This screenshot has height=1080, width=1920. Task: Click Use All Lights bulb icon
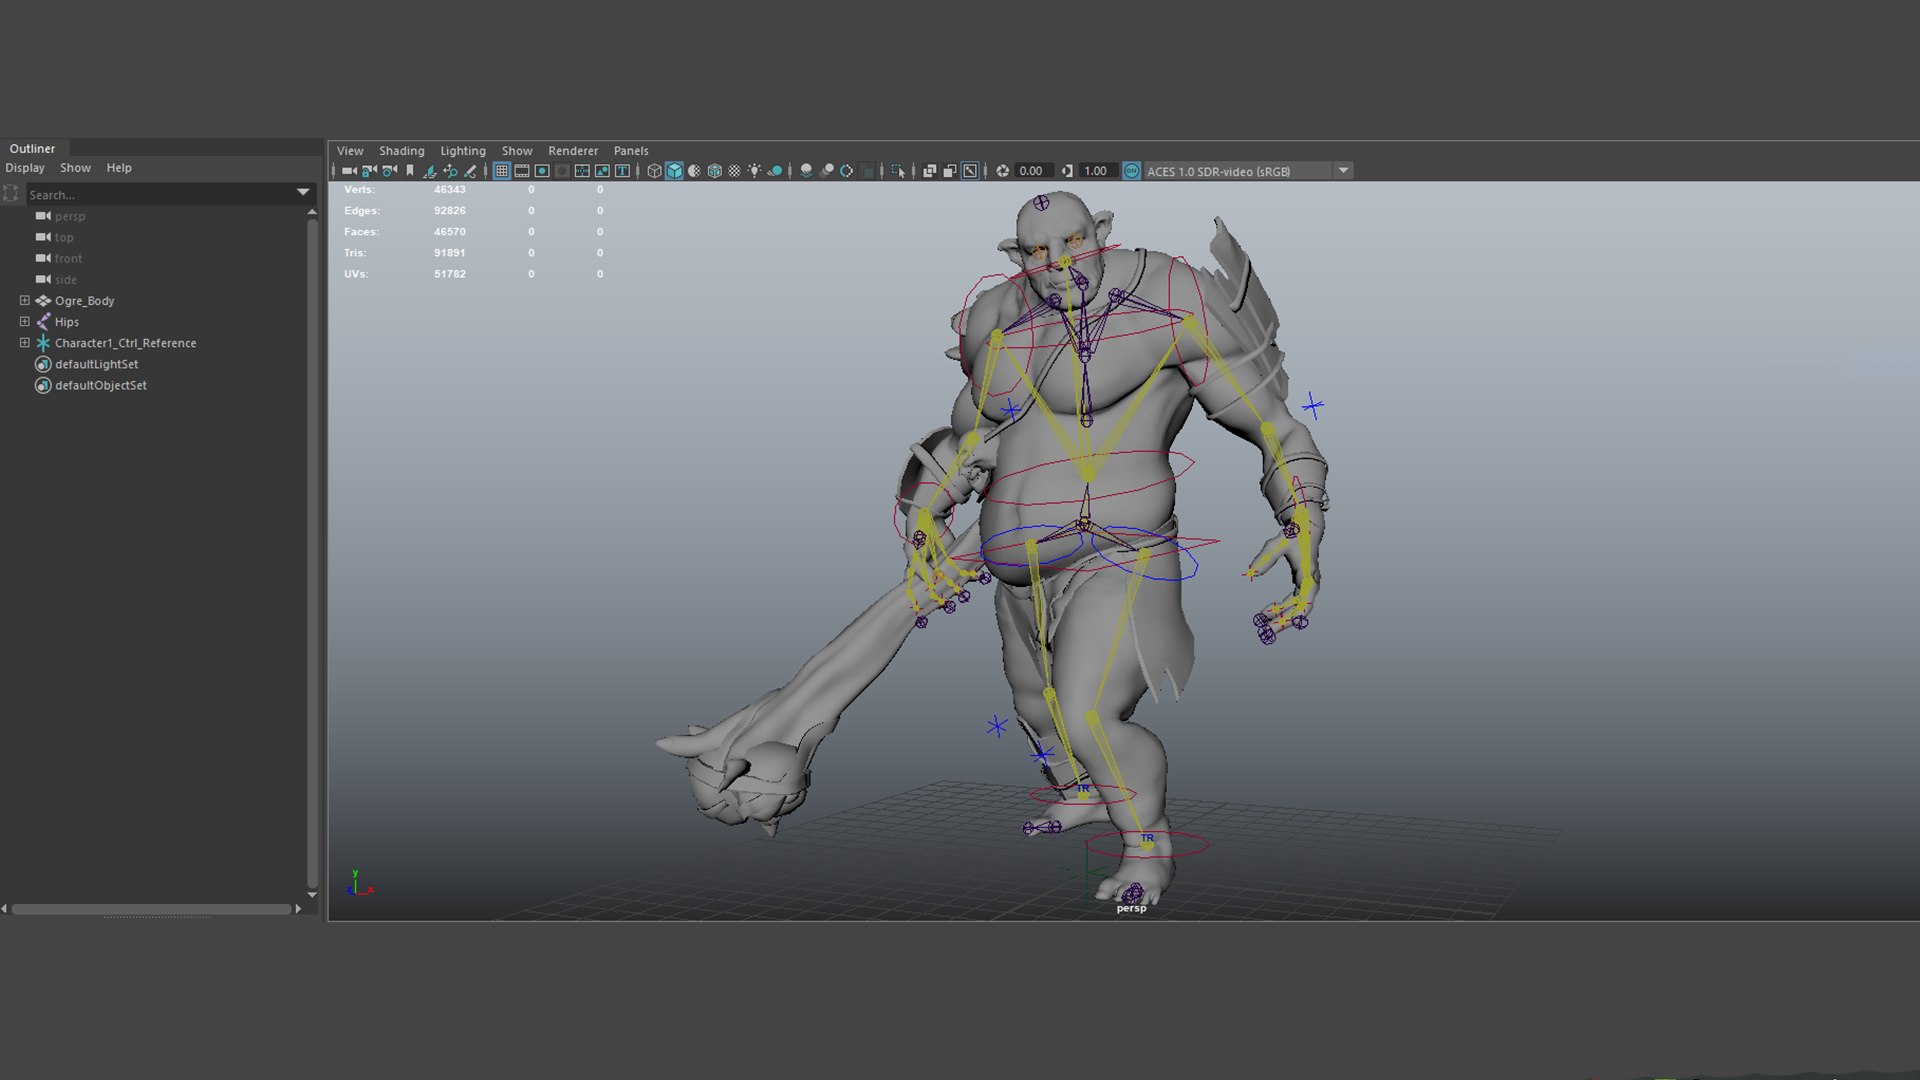pyautogui.click(x=755, y=171)
